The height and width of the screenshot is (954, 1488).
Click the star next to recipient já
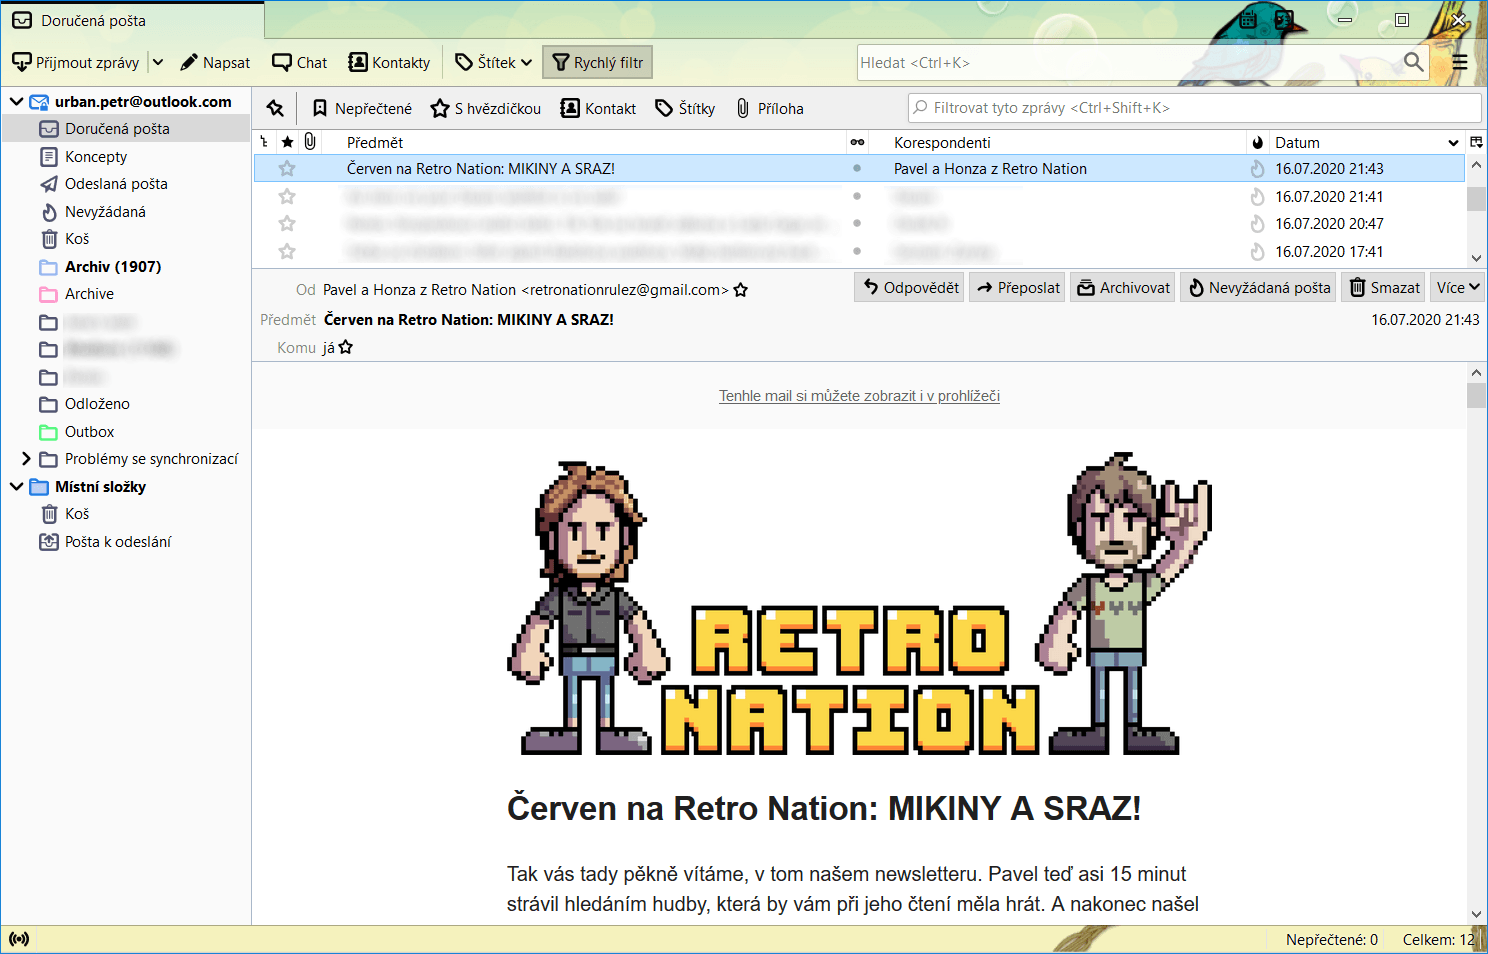pos(346,348)
